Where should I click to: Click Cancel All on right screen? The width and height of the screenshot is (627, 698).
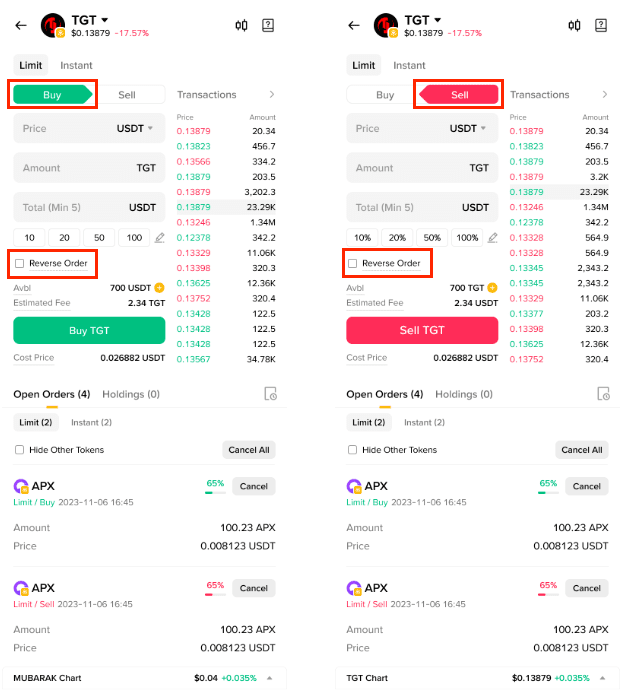[582, 450]
